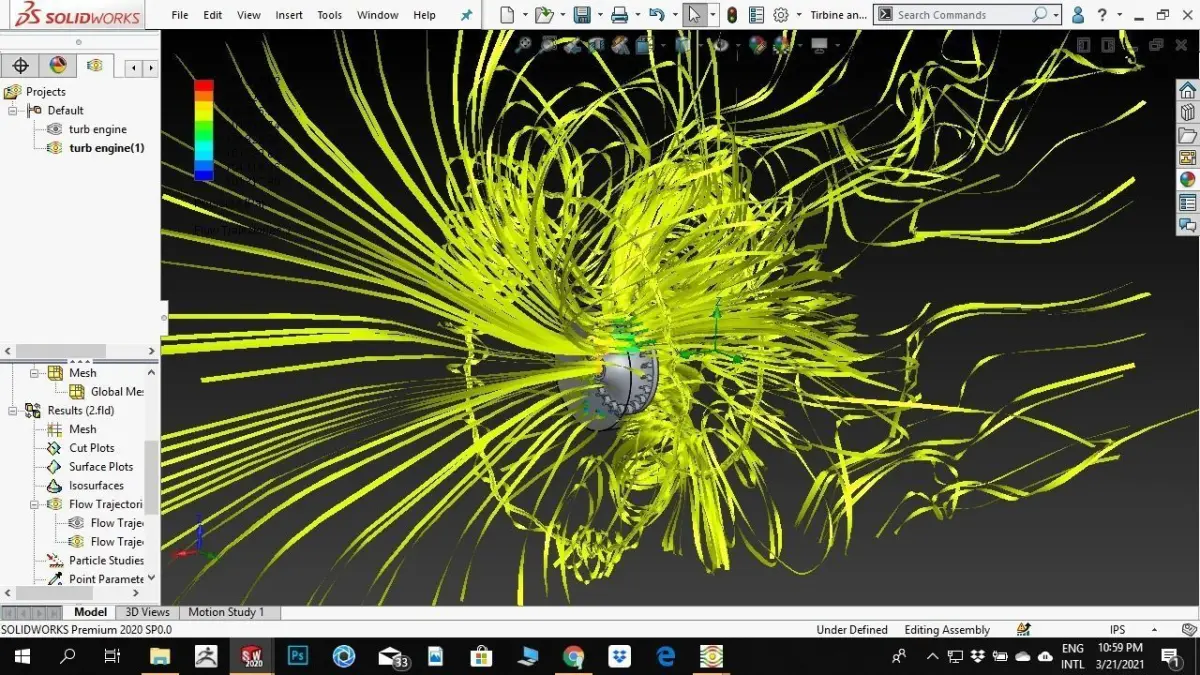The image size is (1200, 675).
Task: Switch to the Motion Study 1 tab
Action: point(227,612)
